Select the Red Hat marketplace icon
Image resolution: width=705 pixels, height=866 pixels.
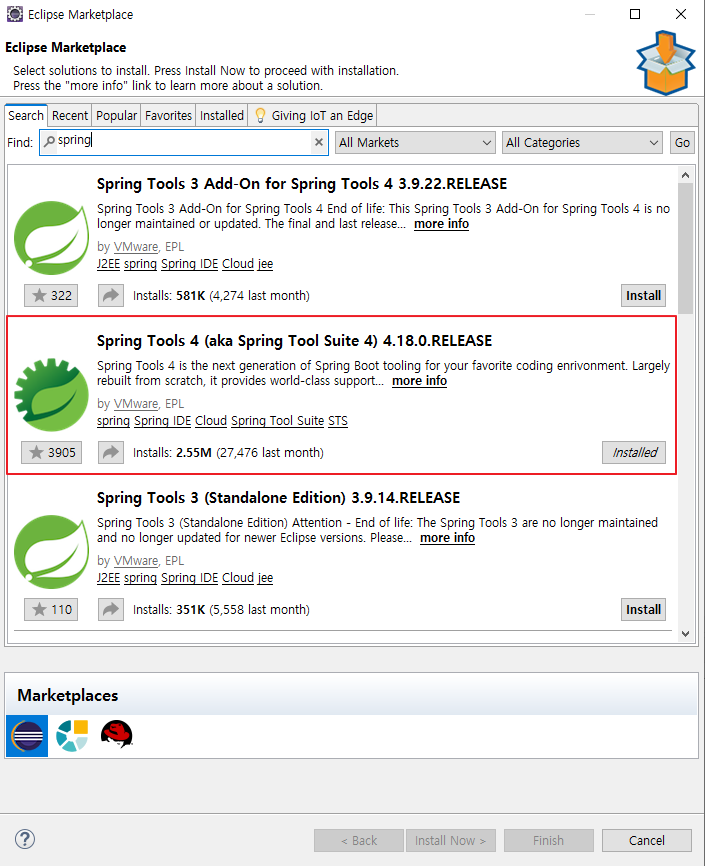coord(117,735)
